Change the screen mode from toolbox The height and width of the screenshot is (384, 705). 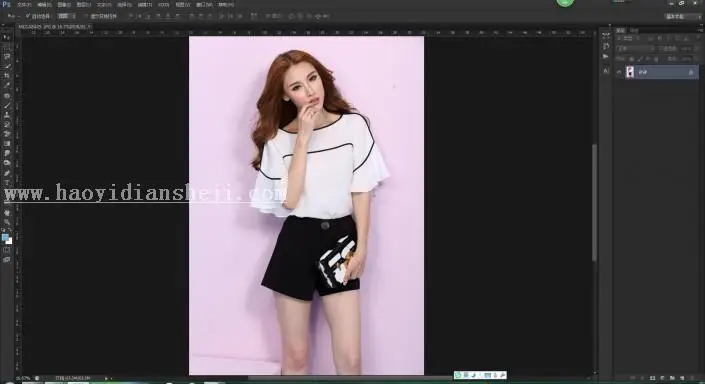coord(6,259)
